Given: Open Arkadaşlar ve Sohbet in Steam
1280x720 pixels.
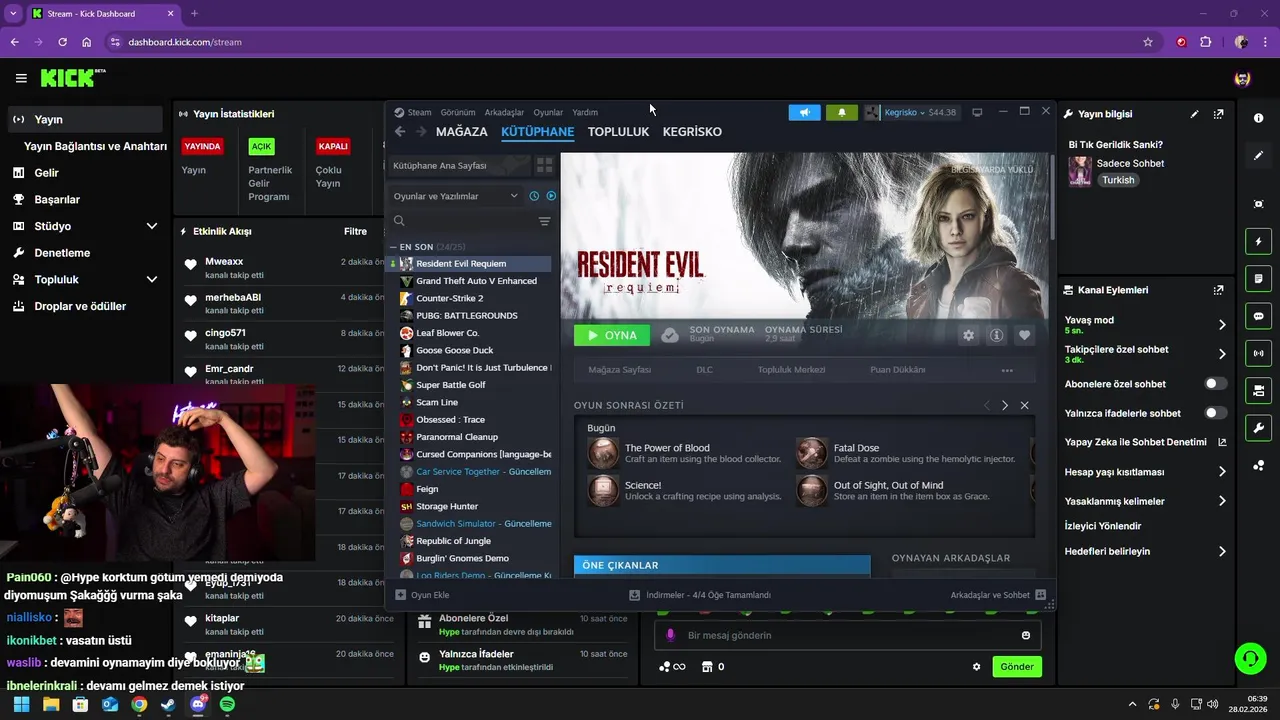Looking at the screenshot, I should (x=998, y=595).
